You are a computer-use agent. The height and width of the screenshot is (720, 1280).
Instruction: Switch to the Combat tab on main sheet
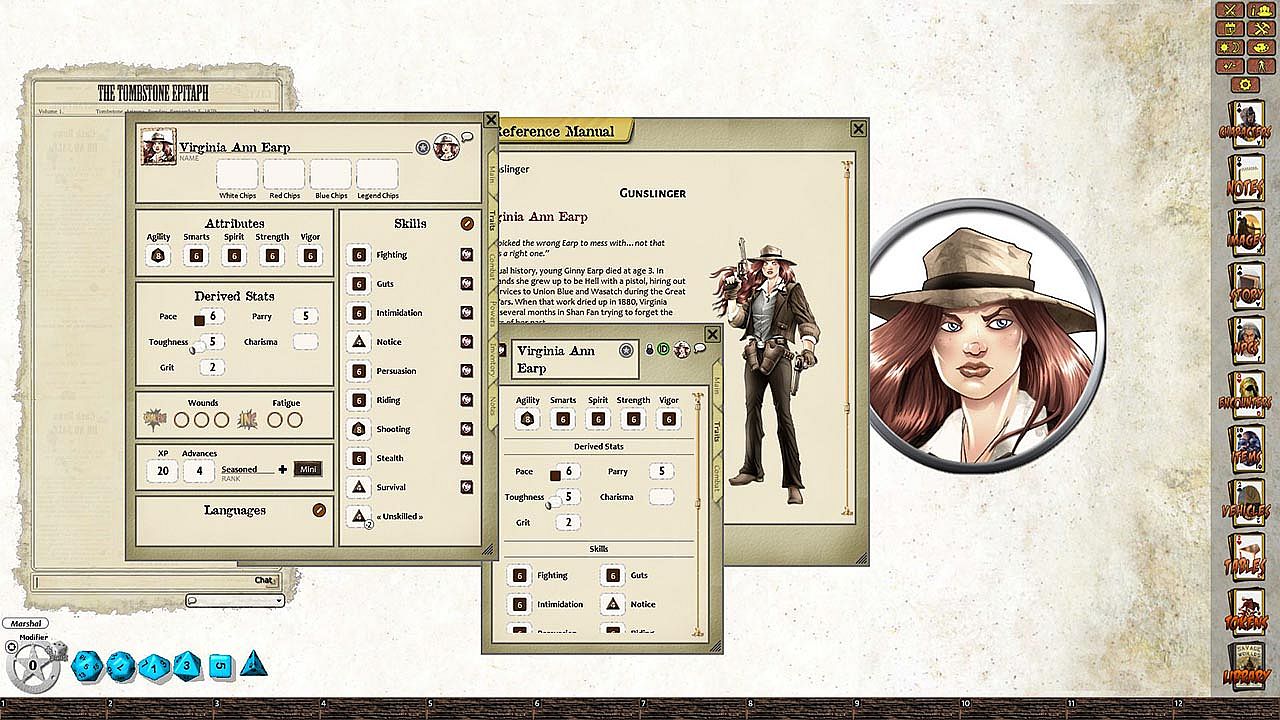tap(492, 268)
